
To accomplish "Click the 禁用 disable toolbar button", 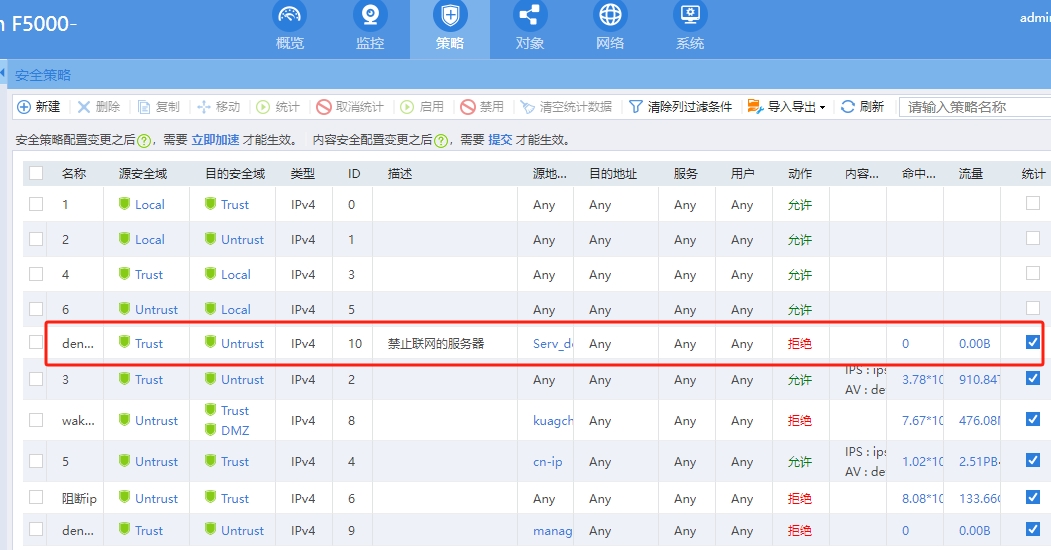I will coord(483,107).
